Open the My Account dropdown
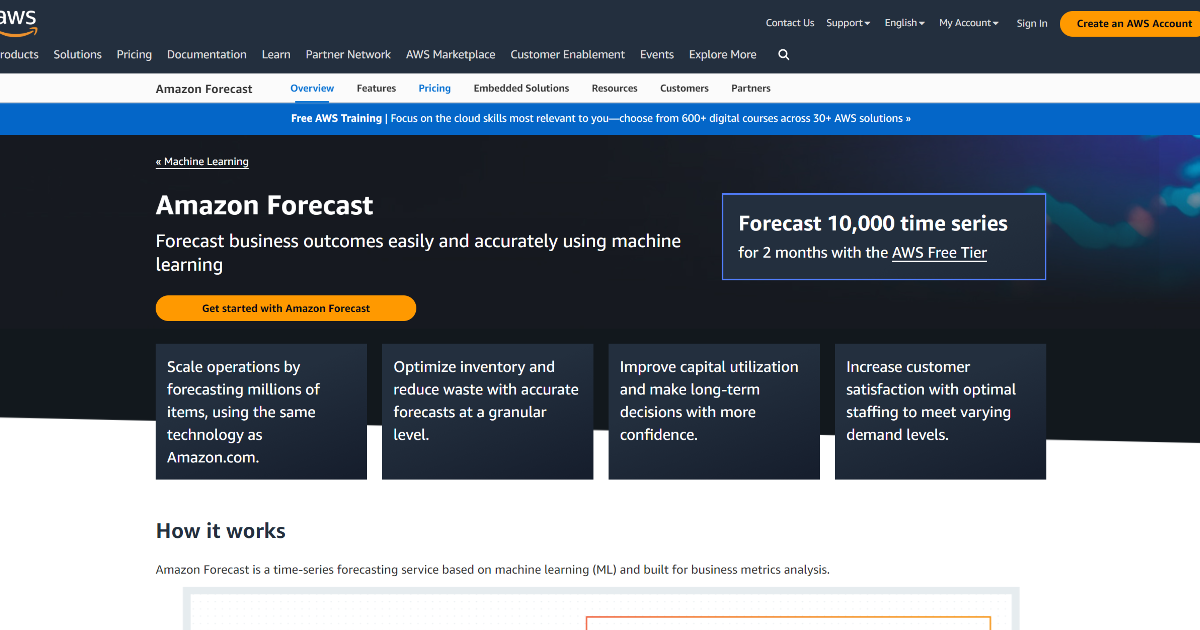The image size is (1200, 630). click(x=966, y=22)
